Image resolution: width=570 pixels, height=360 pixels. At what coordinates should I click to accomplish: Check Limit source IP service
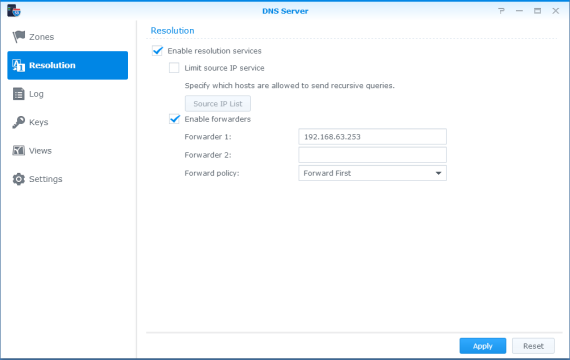click(174, 68)
